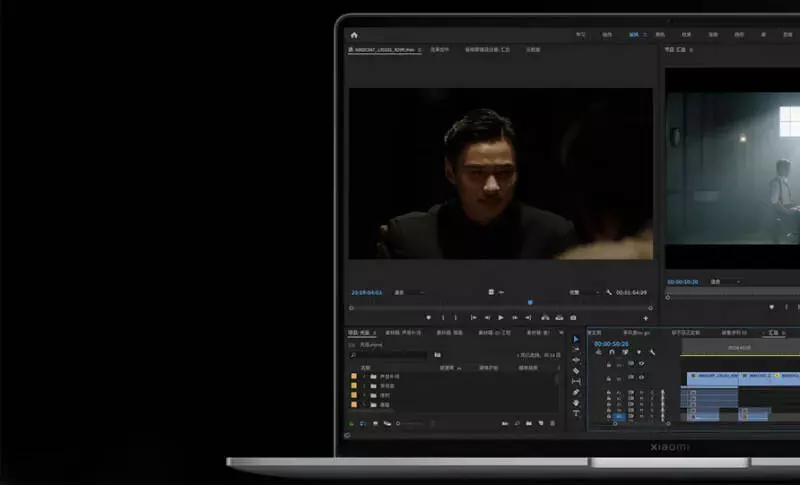This screenshot has width=800, height=485.
Task: Open Timeline display settings wrench
Action: [x=652, y=352]
